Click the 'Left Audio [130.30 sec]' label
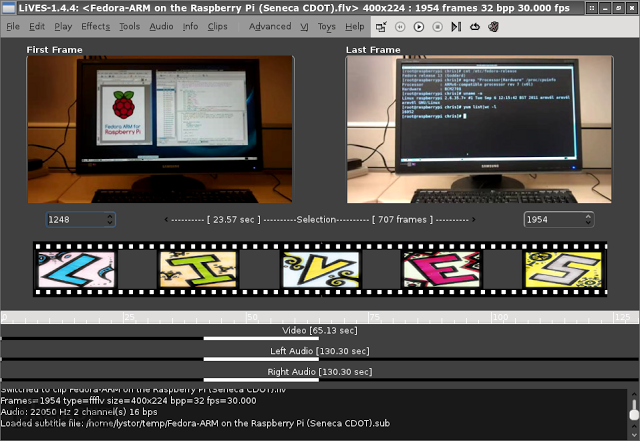 click(320, 351)
